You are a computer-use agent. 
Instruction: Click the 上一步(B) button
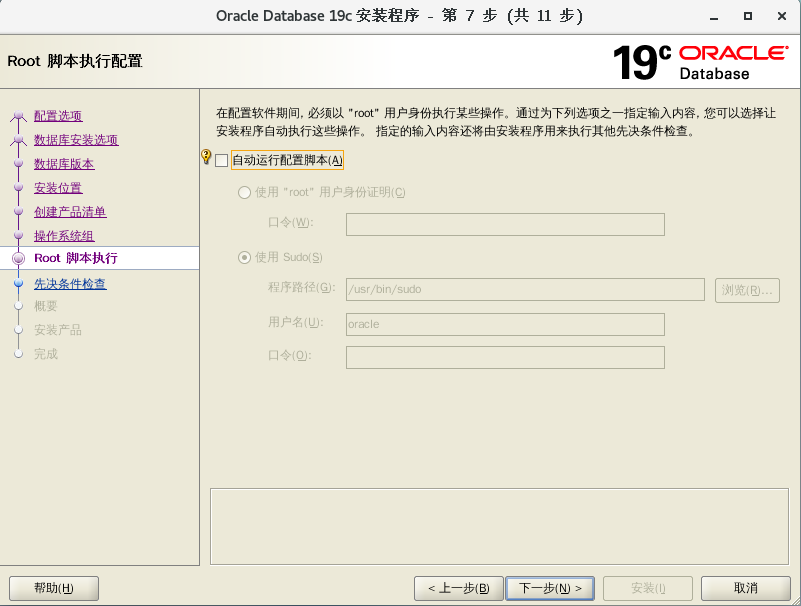[458, 588]
